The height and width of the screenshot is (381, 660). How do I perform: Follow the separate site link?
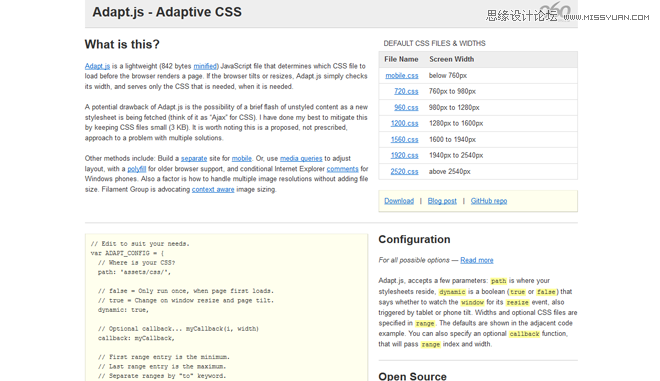coord(194,158)
